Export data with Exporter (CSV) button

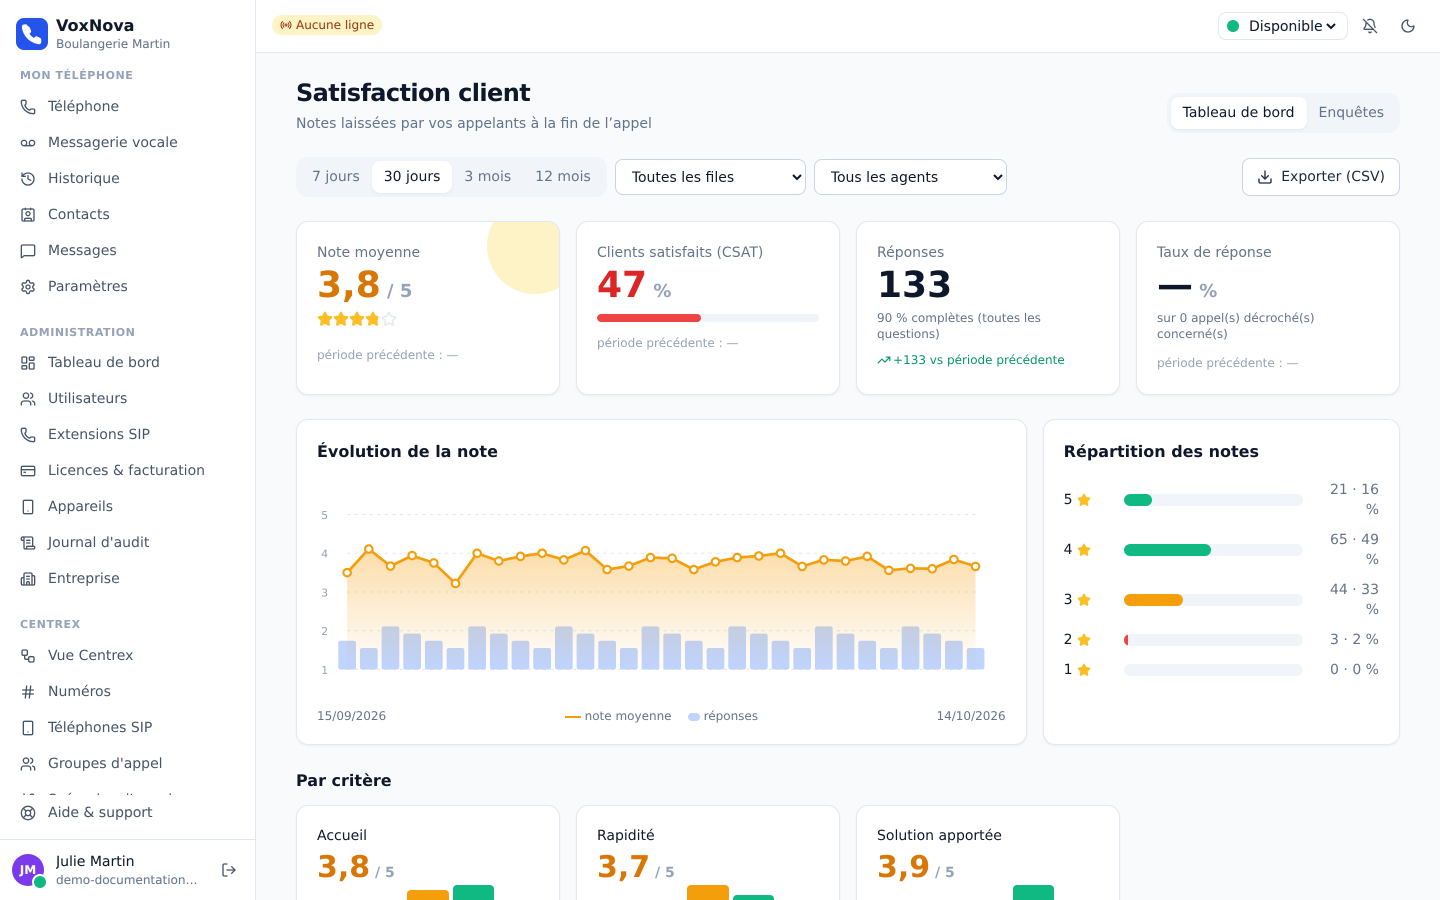pyautogui.click(x=1321, y=177)
